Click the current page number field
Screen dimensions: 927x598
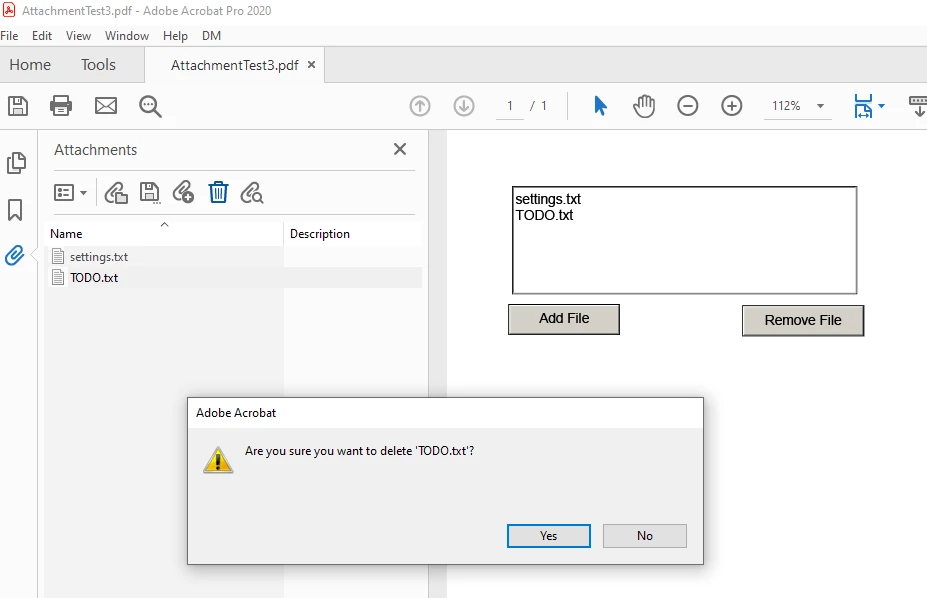pyautogui.click(x=510, y=106)
